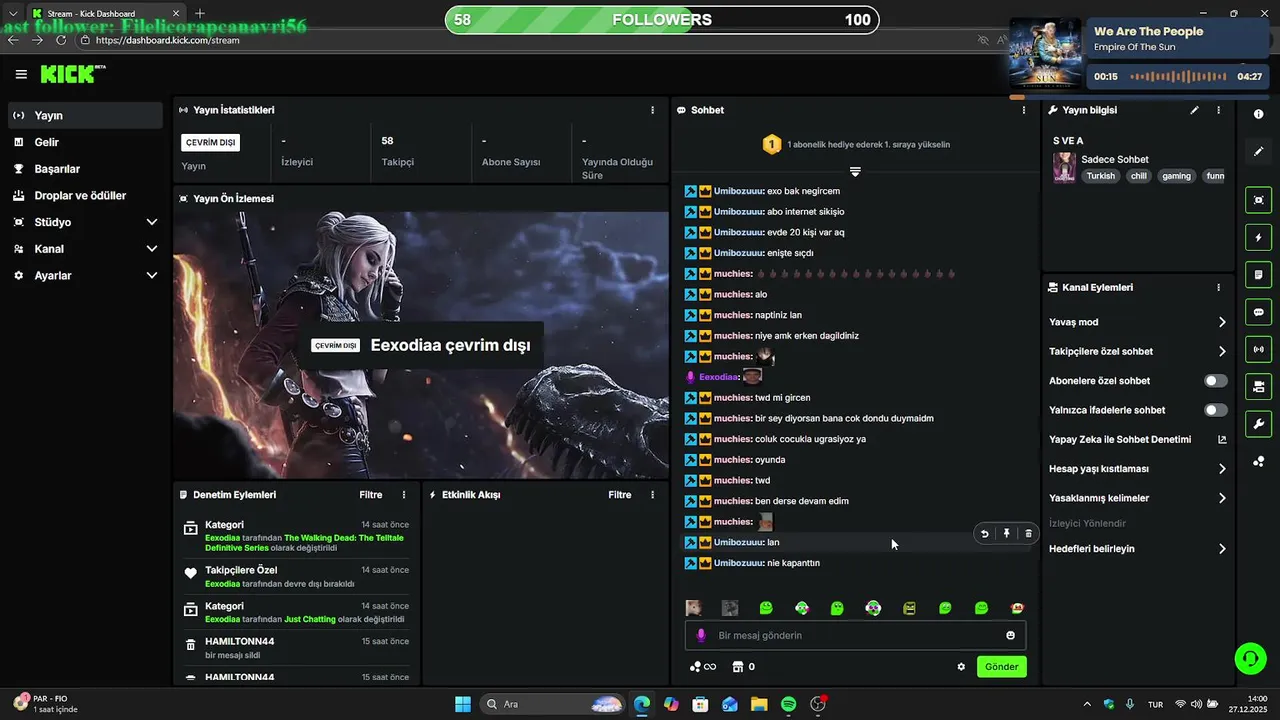This screenshot has width=1280, height=720.
Task: Open Kanal Eylemleri three-dot options
Action: (1218, 287)
